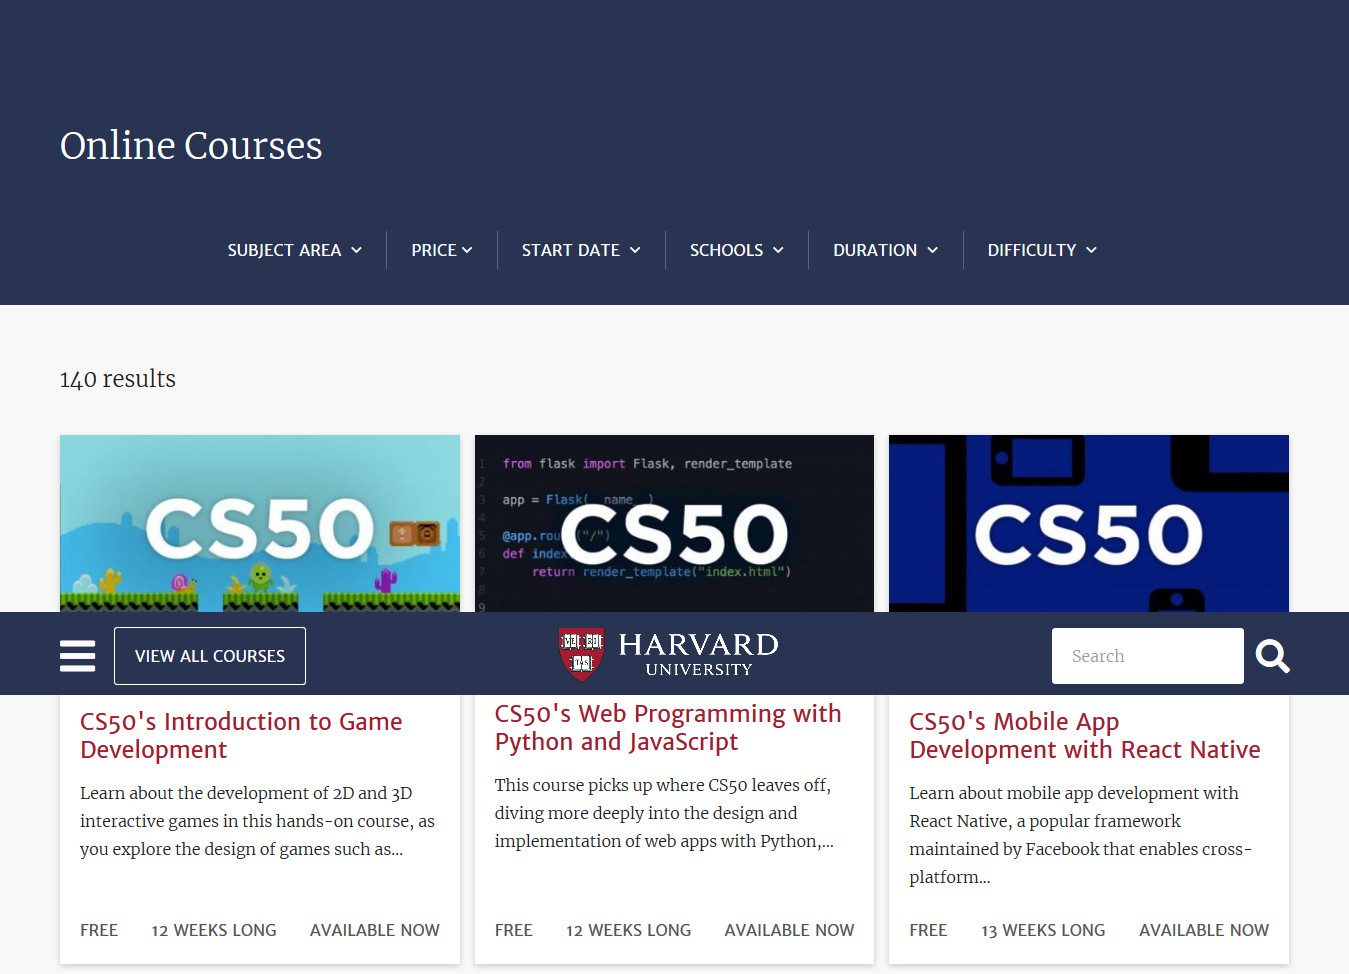
Task: Click the Harvard University shield logo
Action: [x=581, y=655]
